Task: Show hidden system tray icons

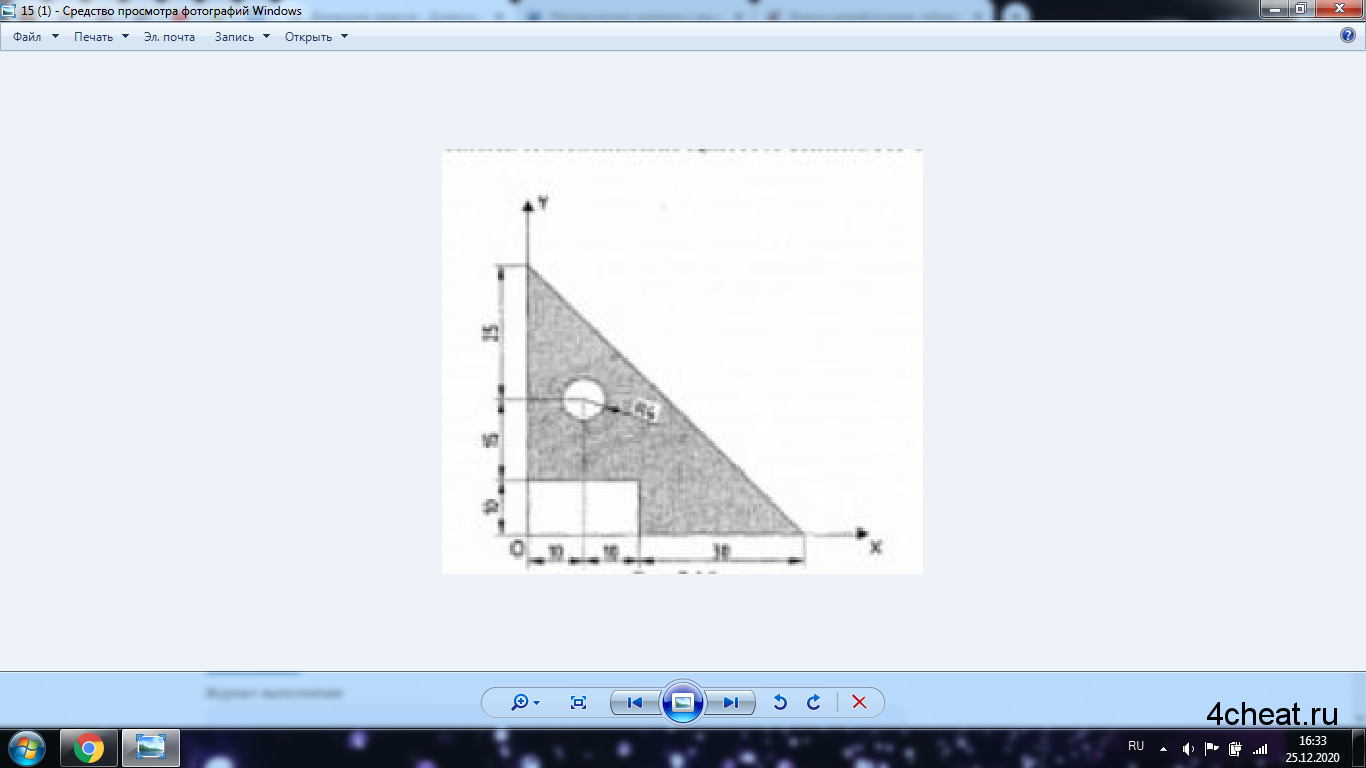Action: coord(1163,748)
